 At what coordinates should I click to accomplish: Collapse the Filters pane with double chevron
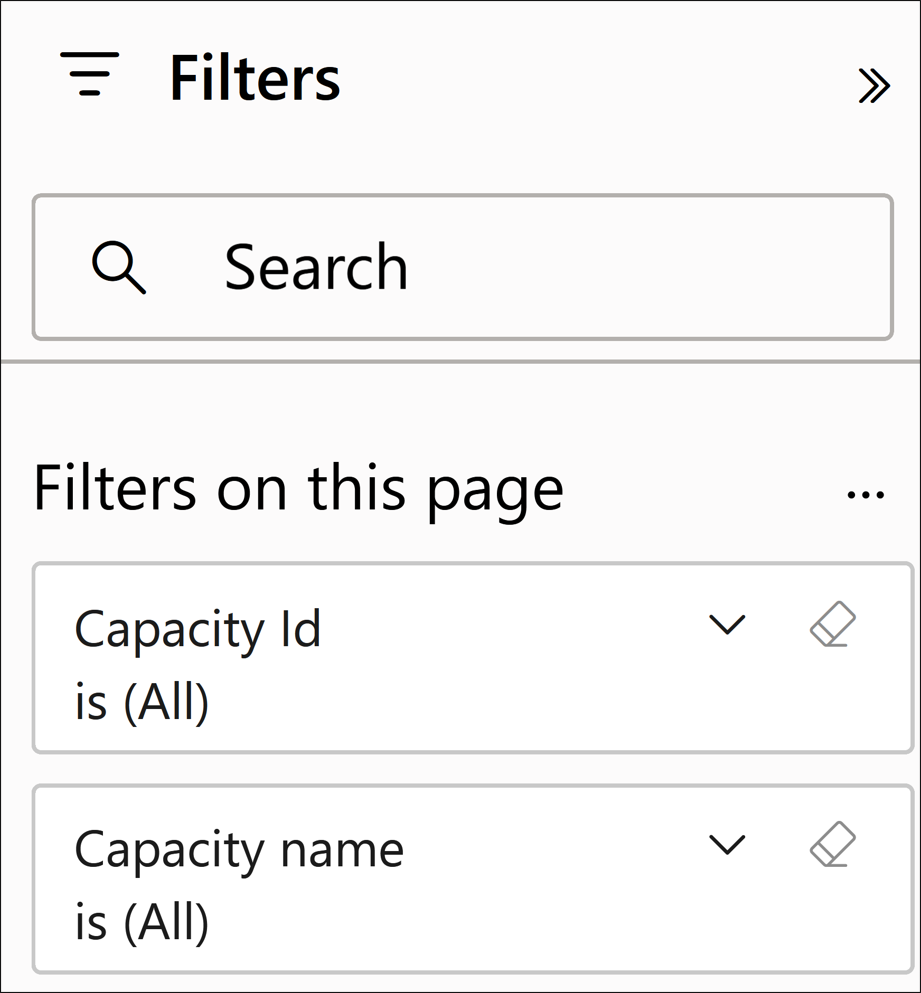[873, 87]
